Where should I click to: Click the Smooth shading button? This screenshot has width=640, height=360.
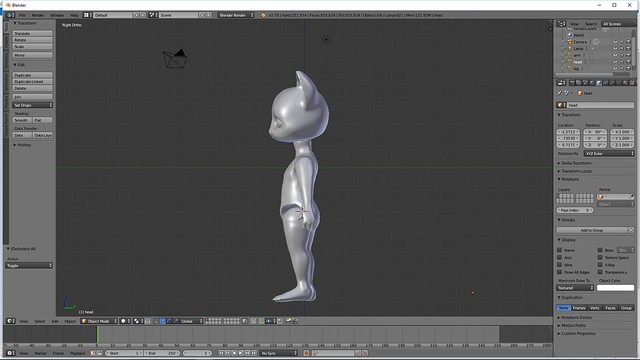pos(22,120)
